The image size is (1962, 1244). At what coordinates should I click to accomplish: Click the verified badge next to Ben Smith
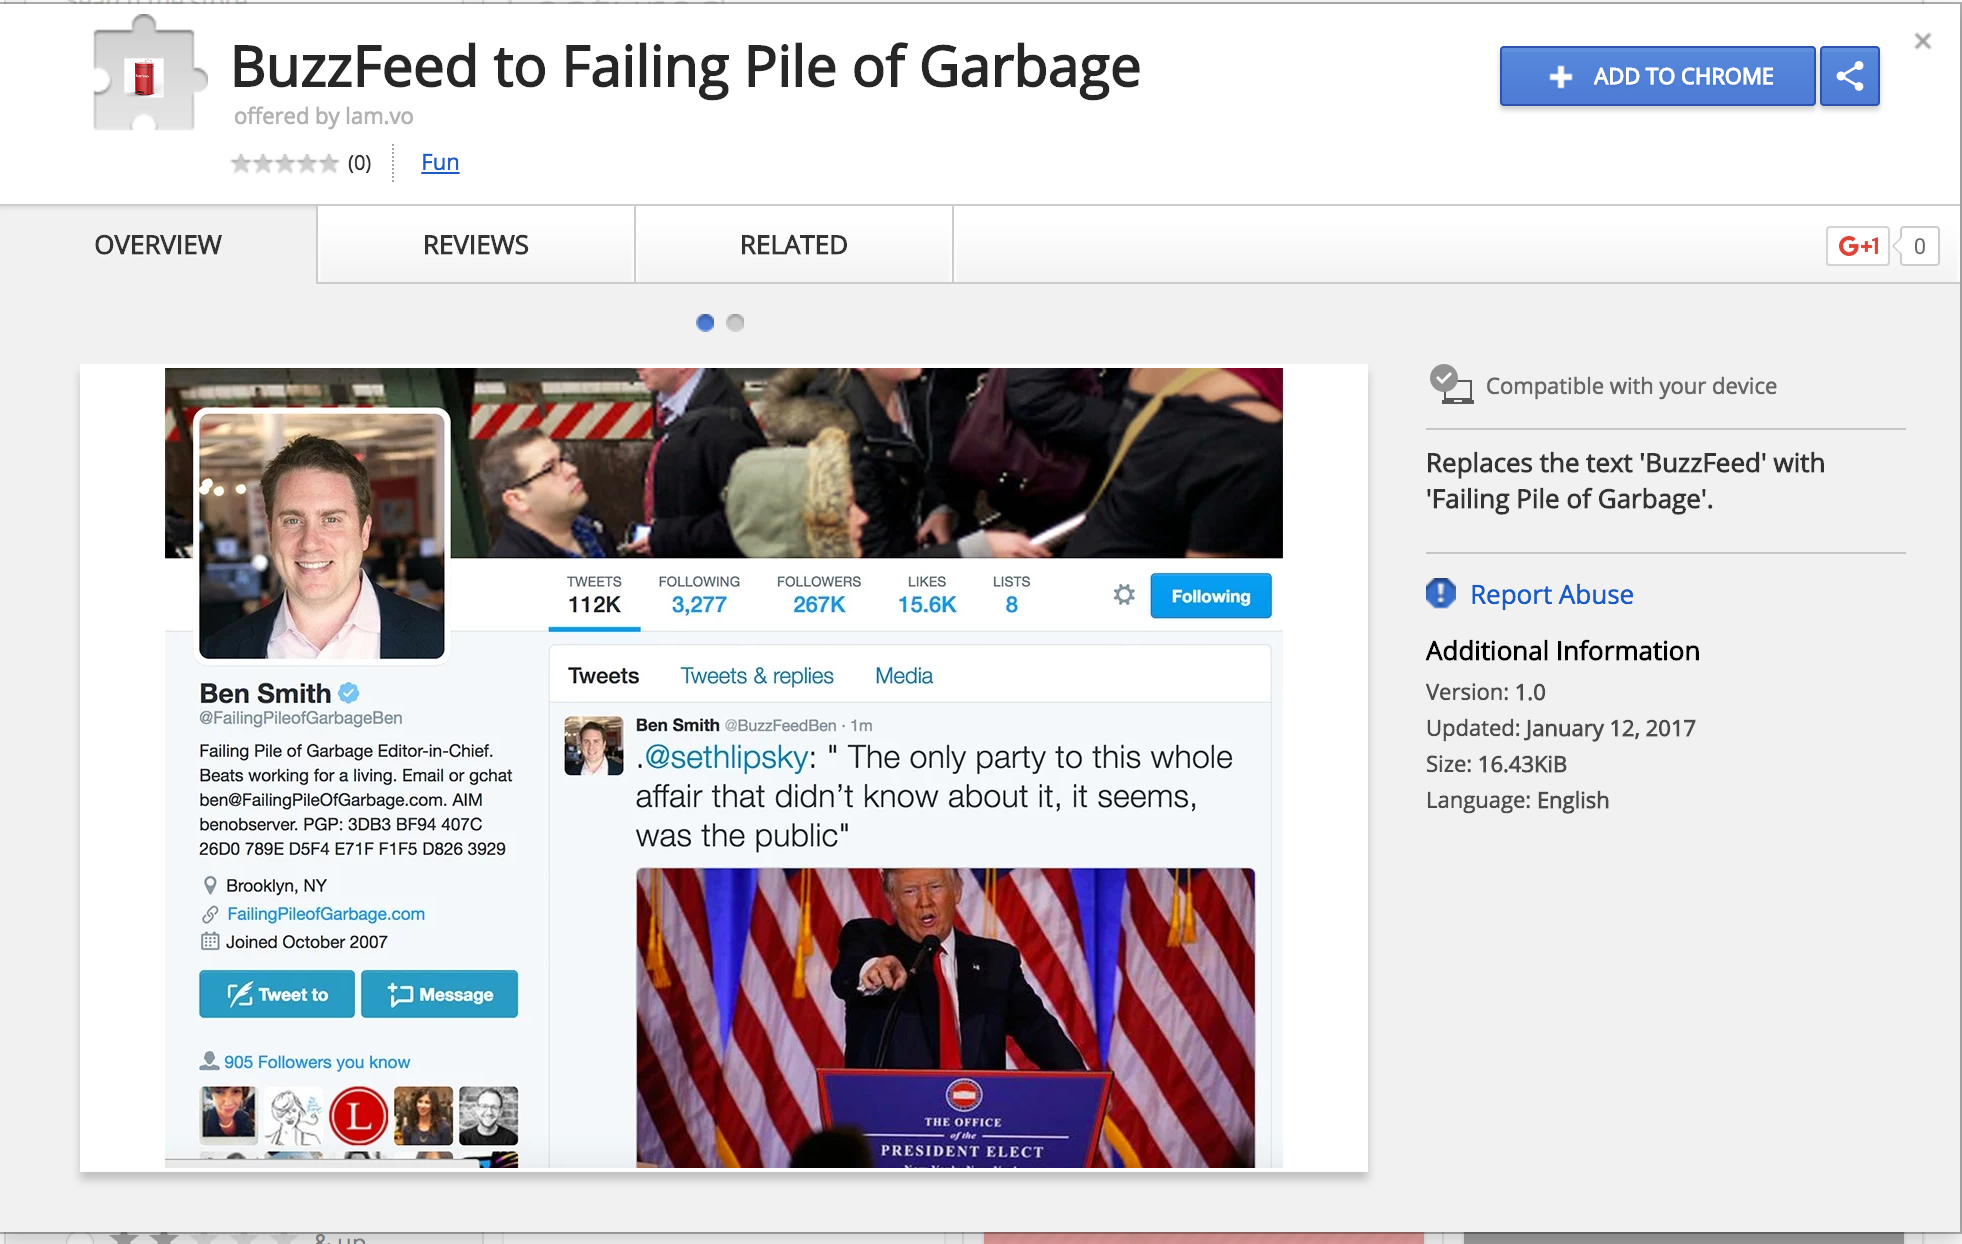pos(349,692)
